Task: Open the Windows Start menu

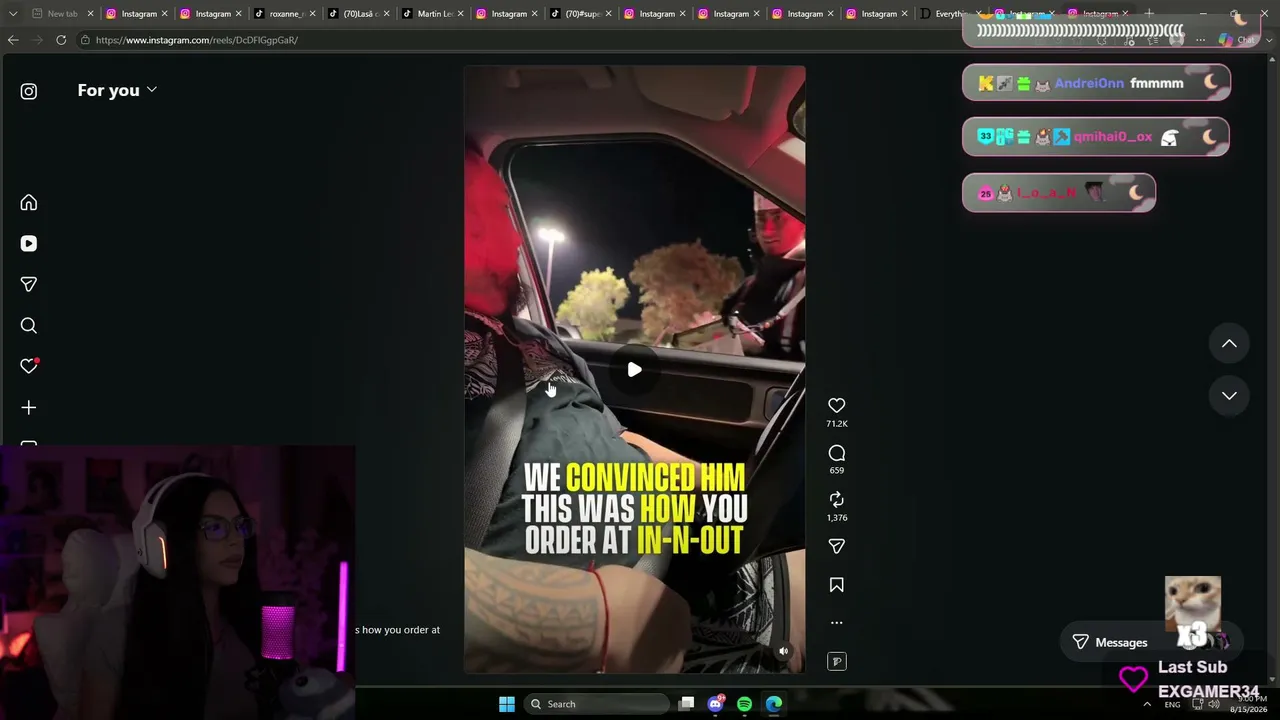Action: click(x=507, y=704)
